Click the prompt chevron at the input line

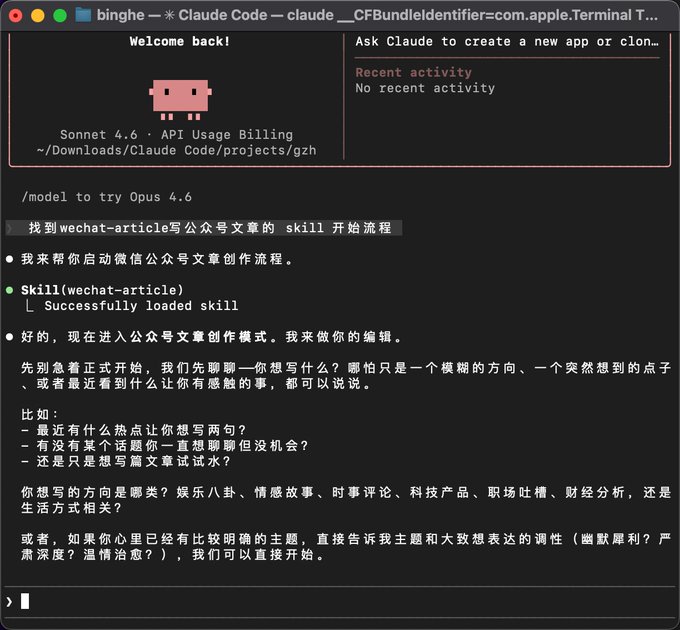pyautogui.click(x=9, y=601)
